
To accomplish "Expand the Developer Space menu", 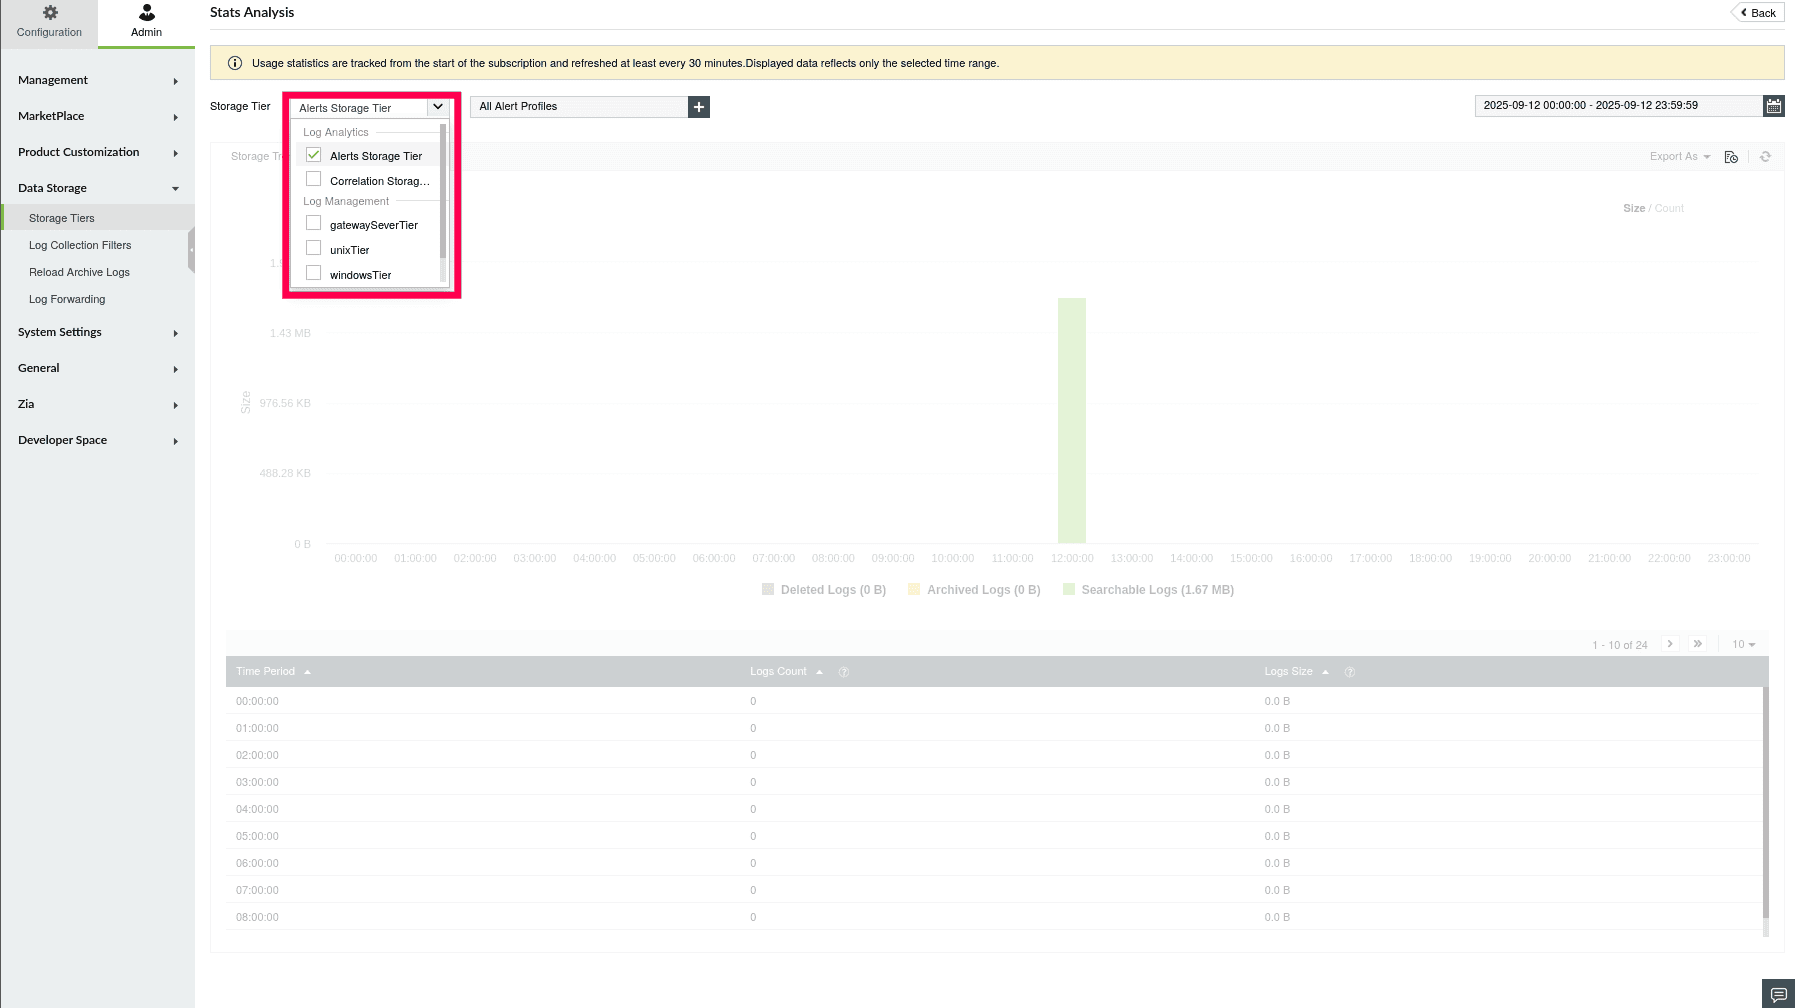I will point(98,440).
